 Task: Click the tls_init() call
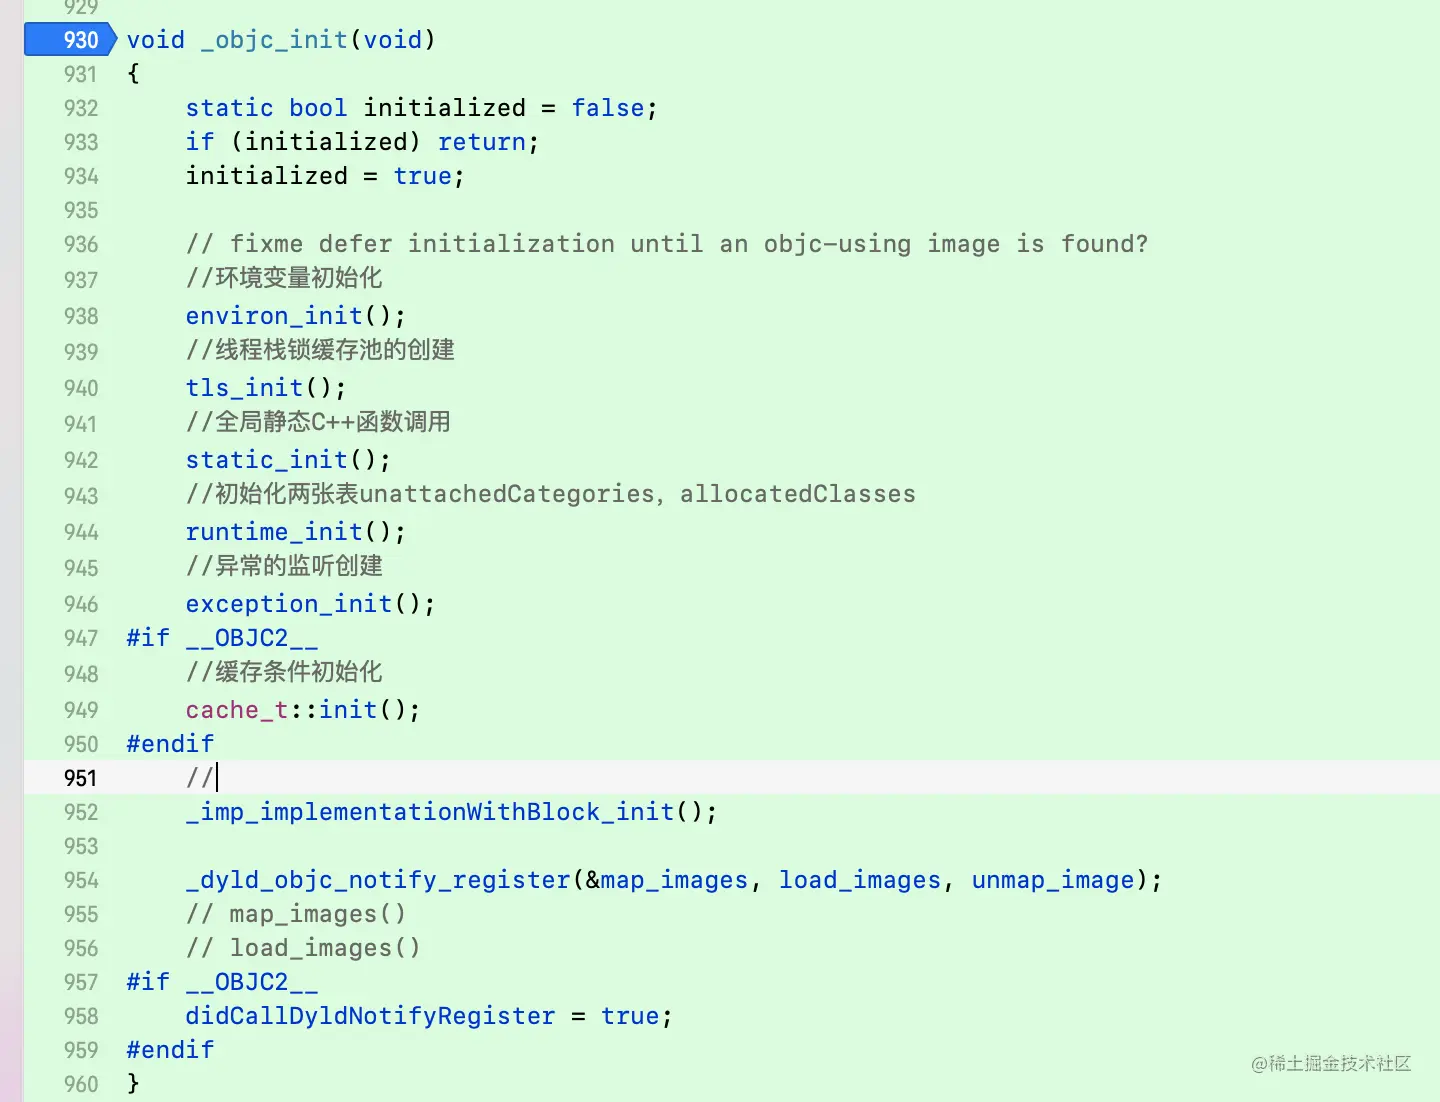click(266, 388)
